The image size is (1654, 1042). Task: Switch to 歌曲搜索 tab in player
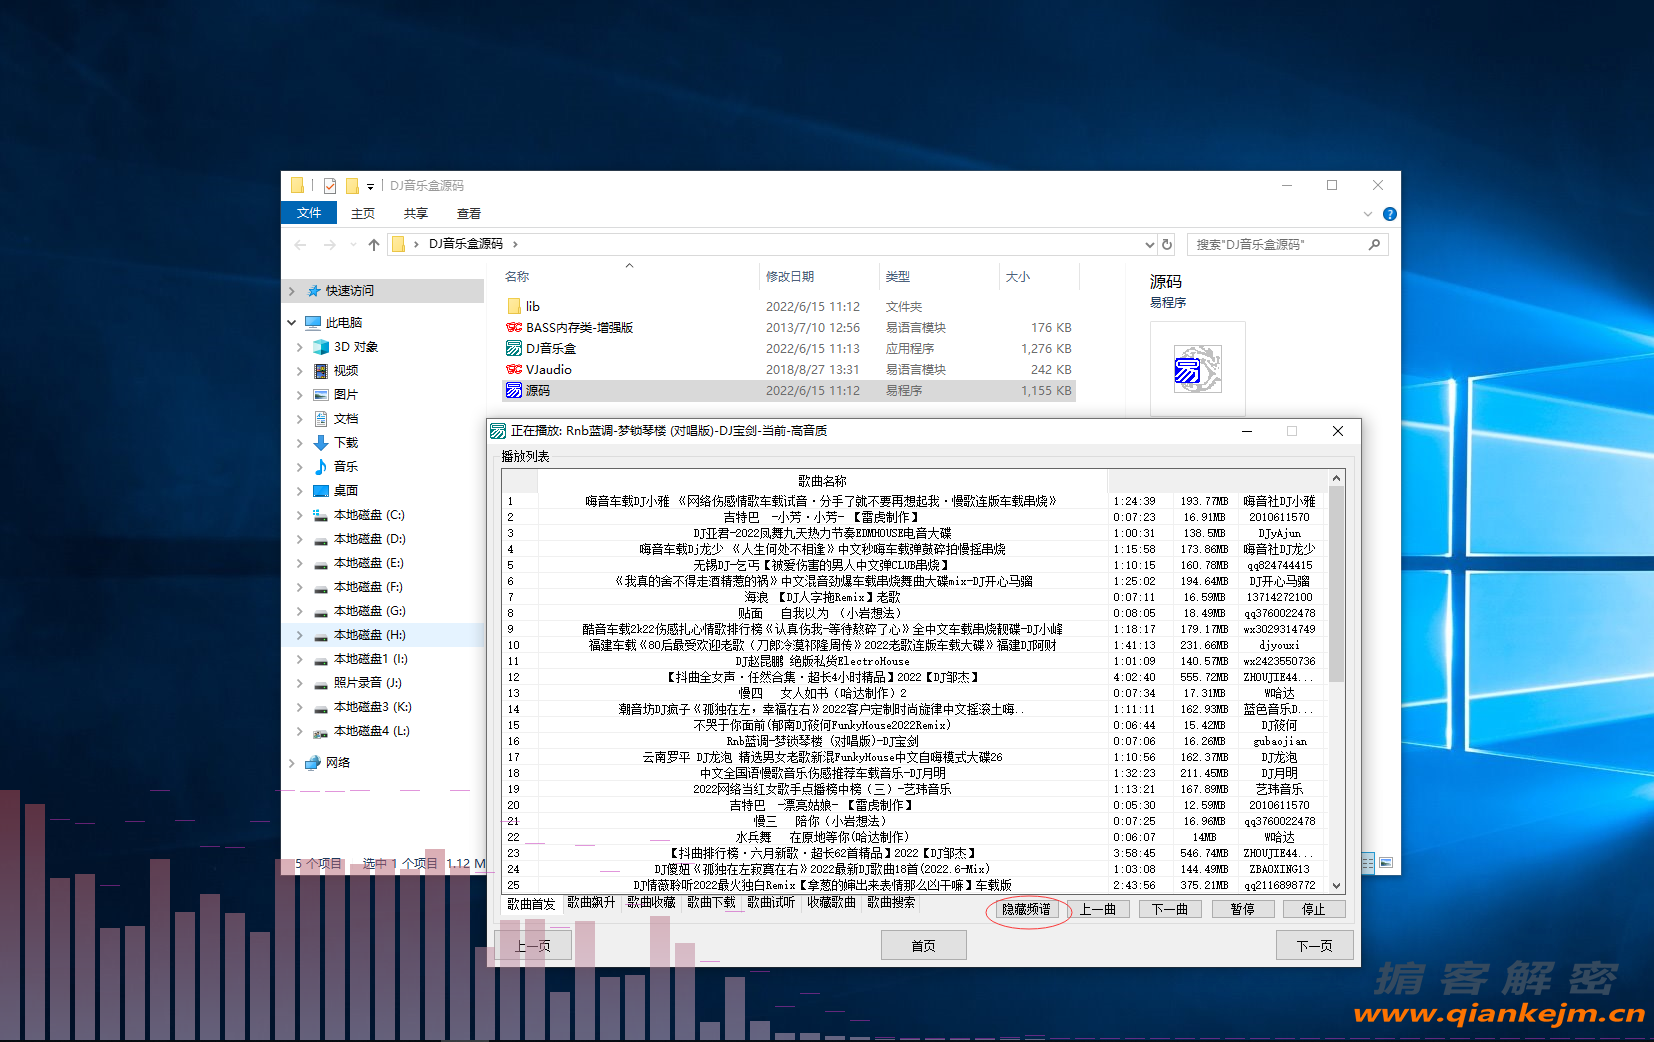[x=892, y=902]
